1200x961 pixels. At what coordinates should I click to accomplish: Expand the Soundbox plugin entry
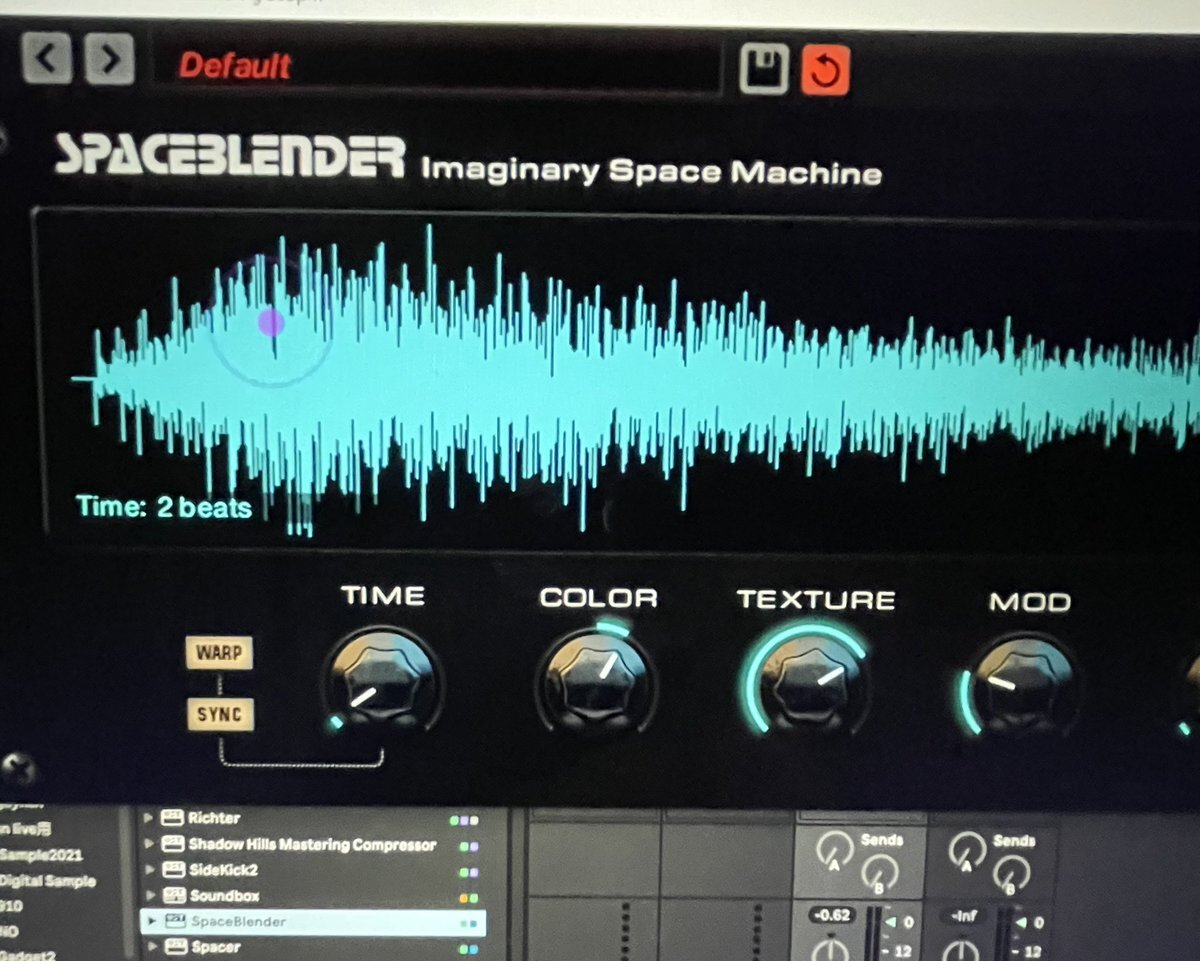coord(149,896)
